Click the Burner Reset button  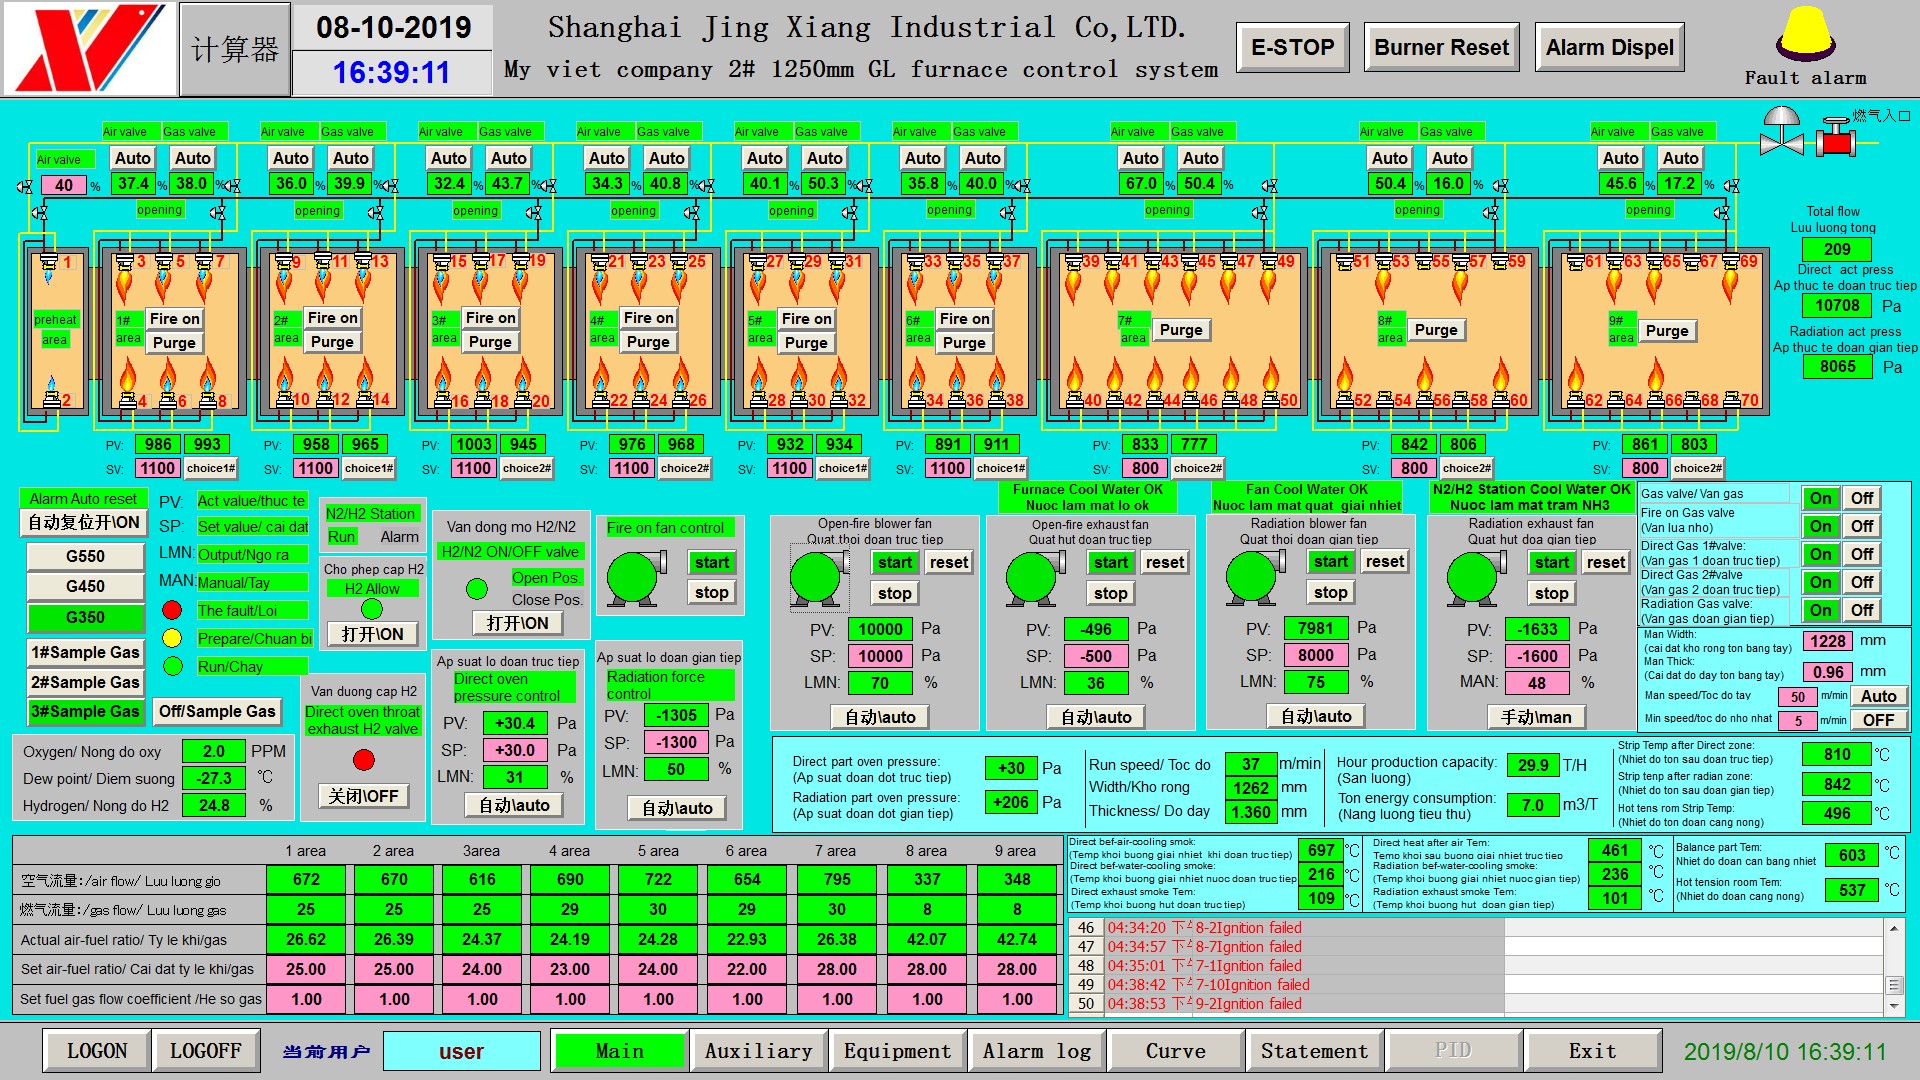[1441, 47]
